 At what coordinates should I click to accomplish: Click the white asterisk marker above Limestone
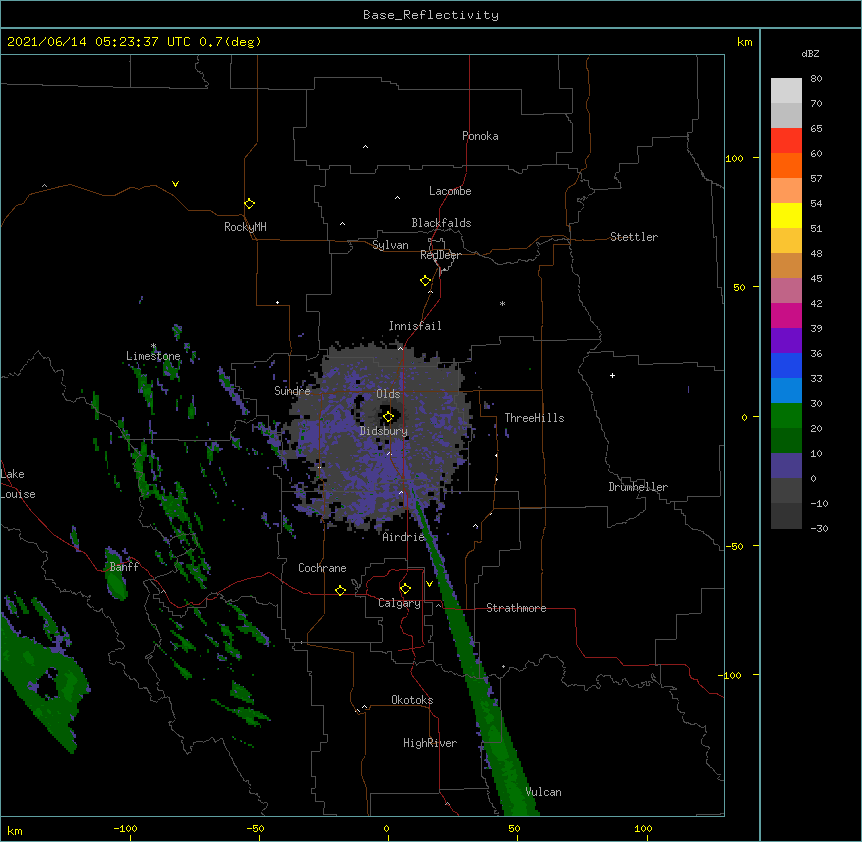click(153, 346)
